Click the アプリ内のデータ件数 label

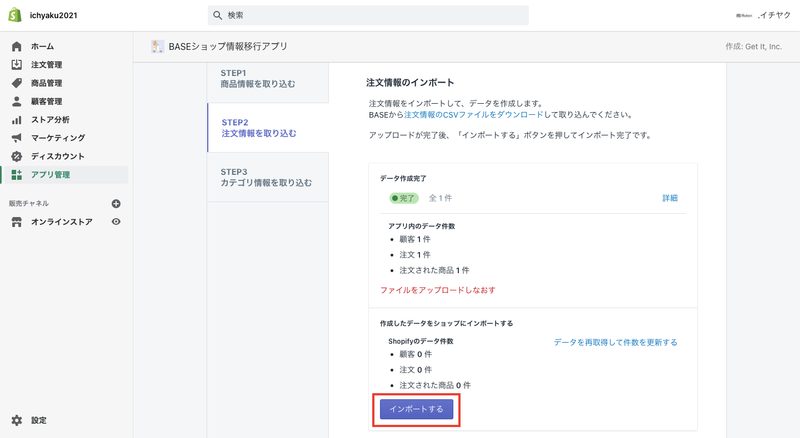pyautogui.click(x=421, y=226)
